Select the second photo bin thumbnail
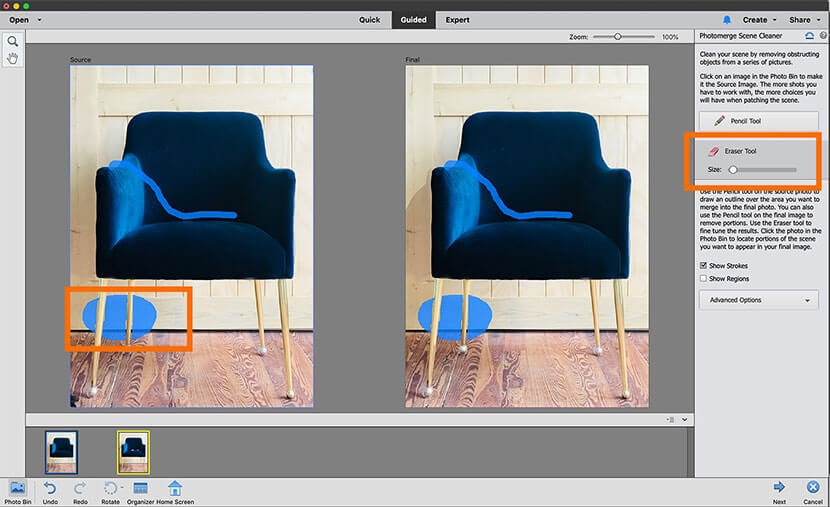This screenshot has width=830, height=507. pyautogui.click(x=133, y=451)
